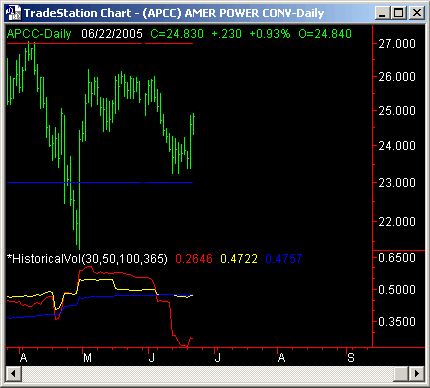Click the blue volatility value 0.4757
Screen dimensions: 430x388
coord(284,259)
